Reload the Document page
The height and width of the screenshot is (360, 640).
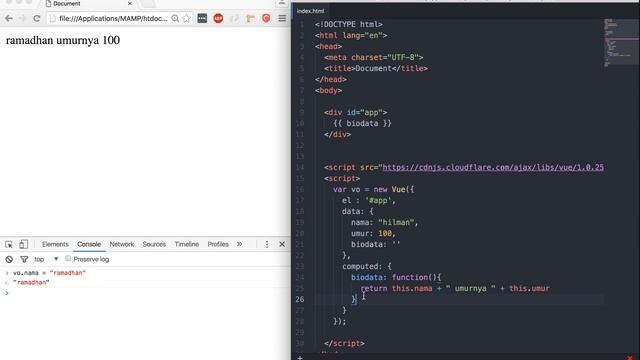pos(37,18)
